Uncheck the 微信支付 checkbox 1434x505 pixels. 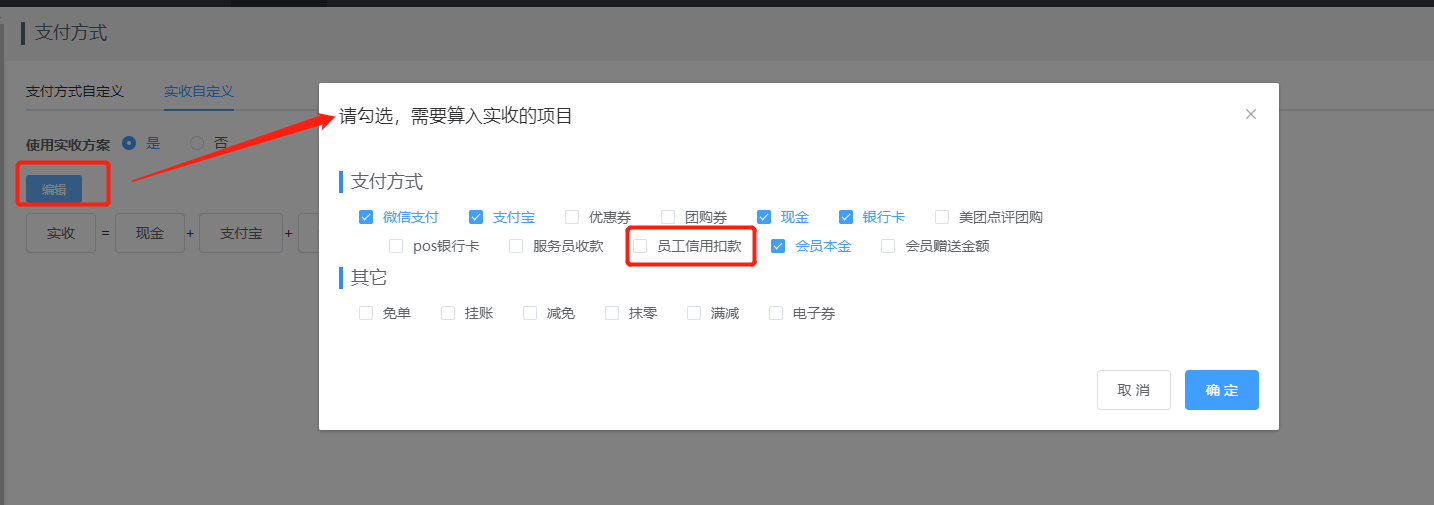click(366, 217)
